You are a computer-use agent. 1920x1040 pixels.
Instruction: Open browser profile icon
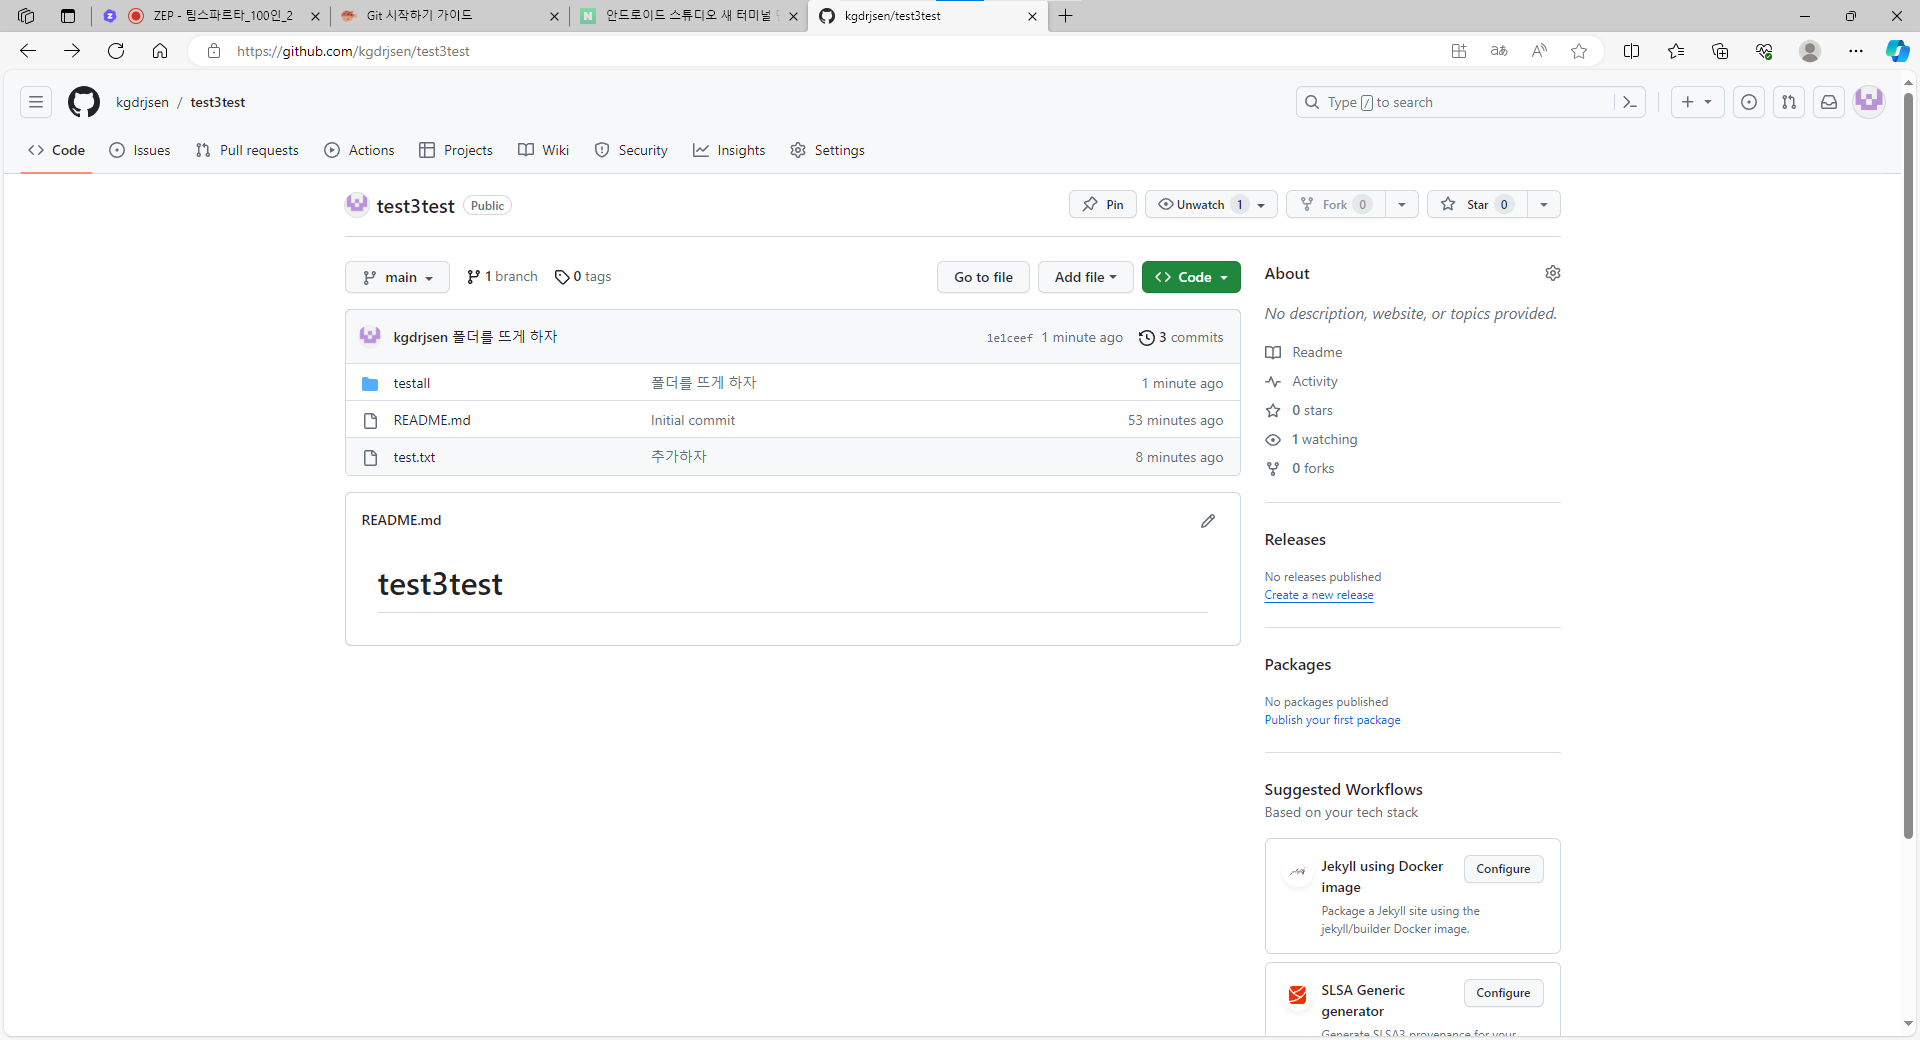pyautogui.click(x=1810, y=51)
